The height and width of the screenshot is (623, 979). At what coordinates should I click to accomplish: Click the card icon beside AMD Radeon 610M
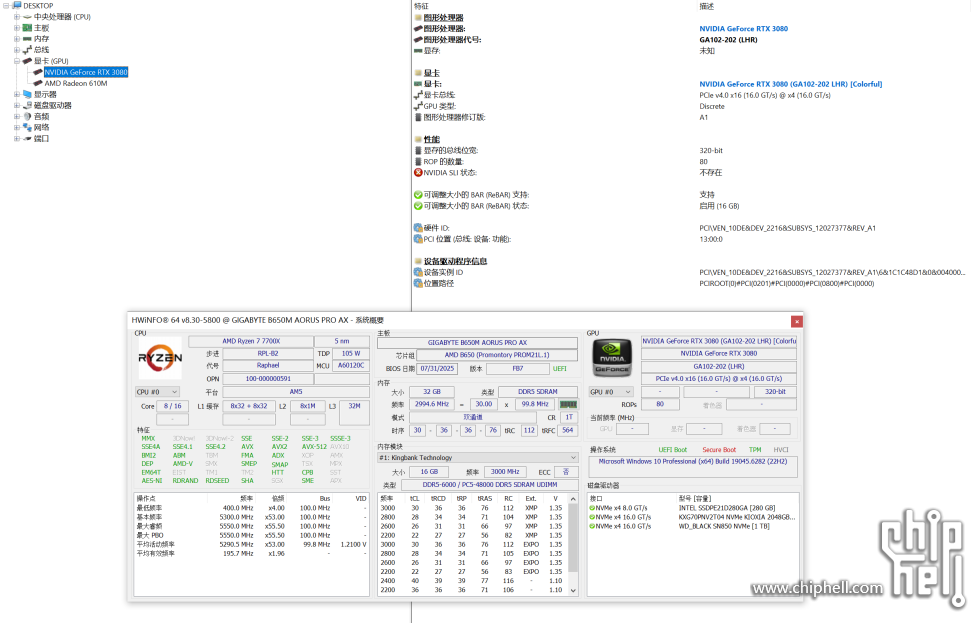click(x=38, y=83)
